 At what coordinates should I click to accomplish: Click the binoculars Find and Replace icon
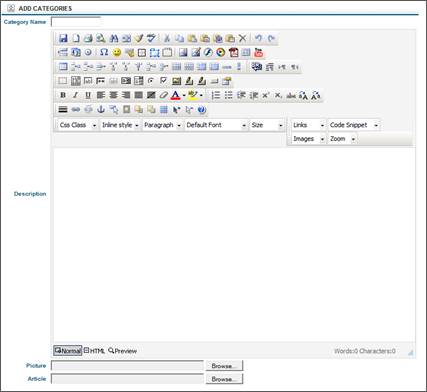[113, 38]
